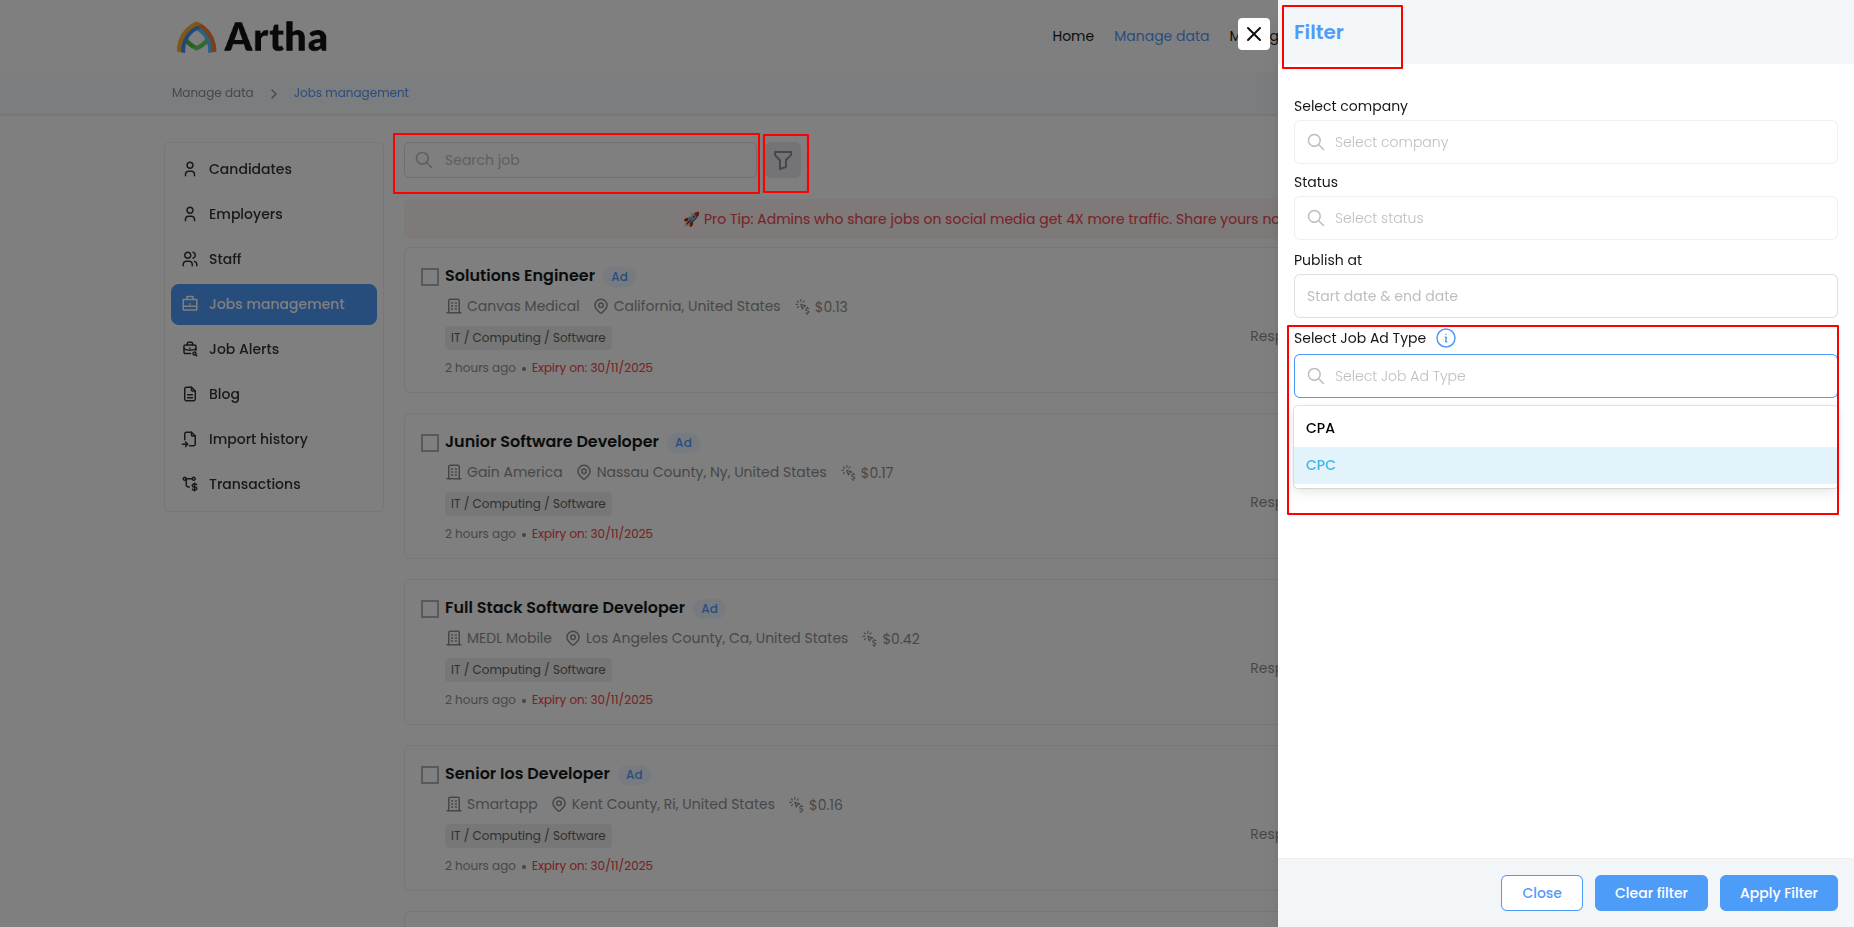
Task: Go to Import history section
Action: (257, 439)
